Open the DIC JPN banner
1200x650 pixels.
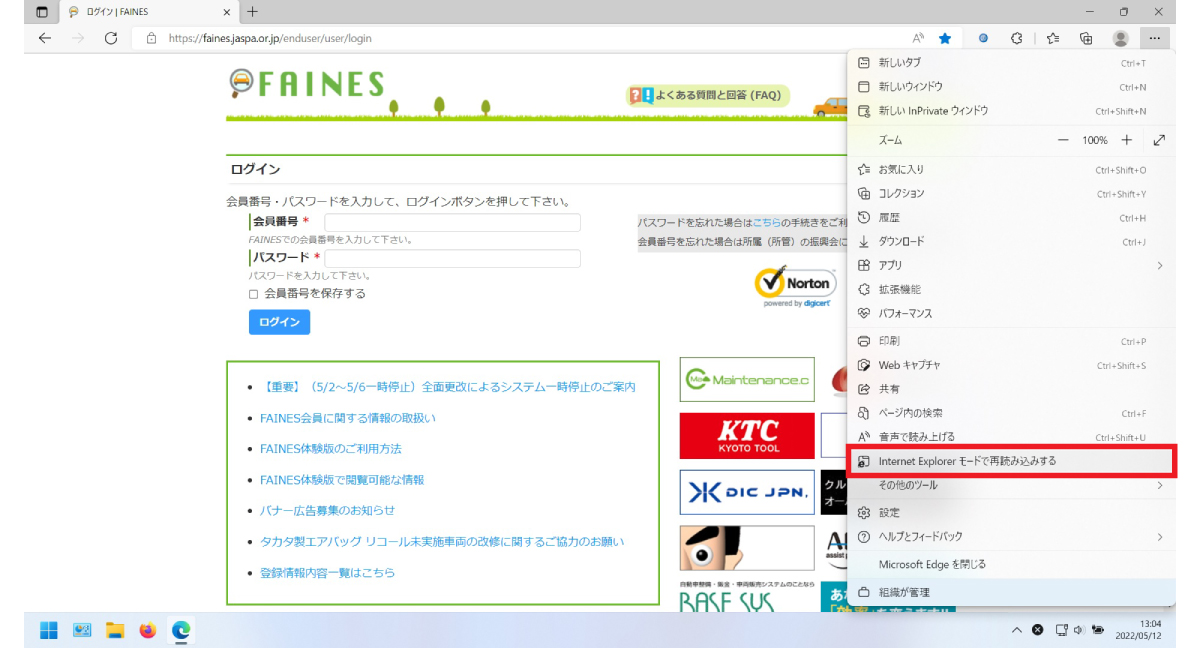pyautogui.click(x=747, y=492)
